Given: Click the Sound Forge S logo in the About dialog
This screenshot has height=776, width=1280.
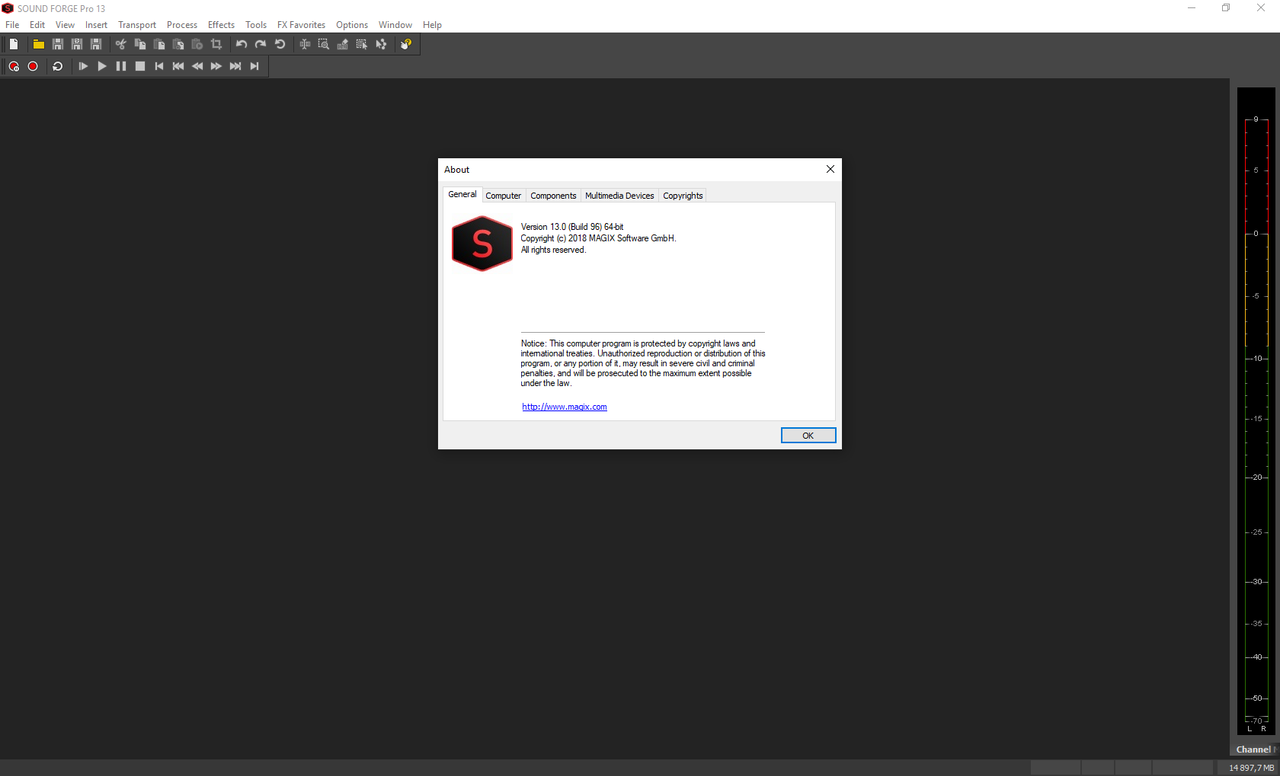Looking at the screenshot, I should coord(482,243).
